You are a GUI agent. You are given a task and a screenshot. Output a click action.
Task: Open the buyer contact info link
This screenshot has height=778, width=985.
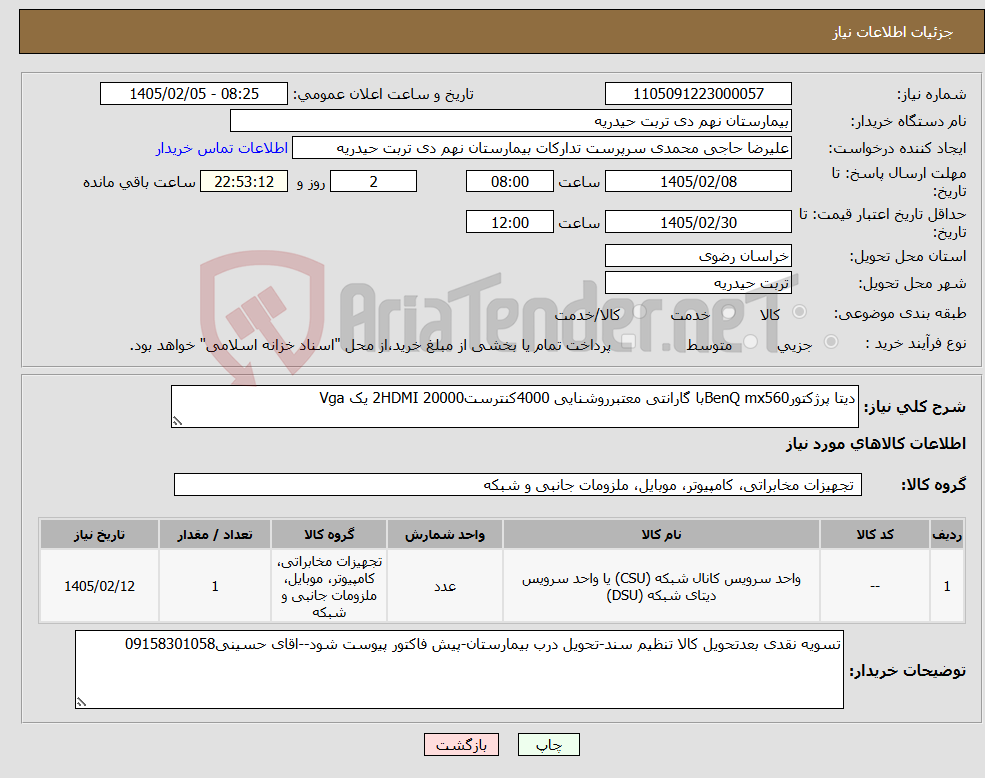[x=222, y=148]
